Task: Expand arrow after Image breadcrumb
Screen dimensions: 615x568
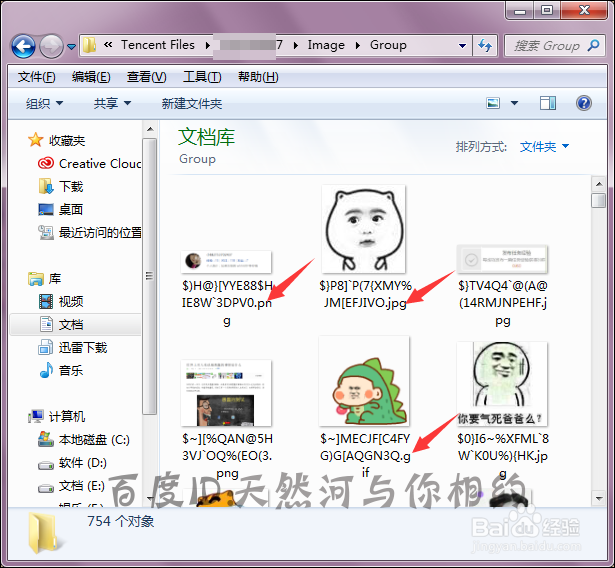Action: click(357, 46)
